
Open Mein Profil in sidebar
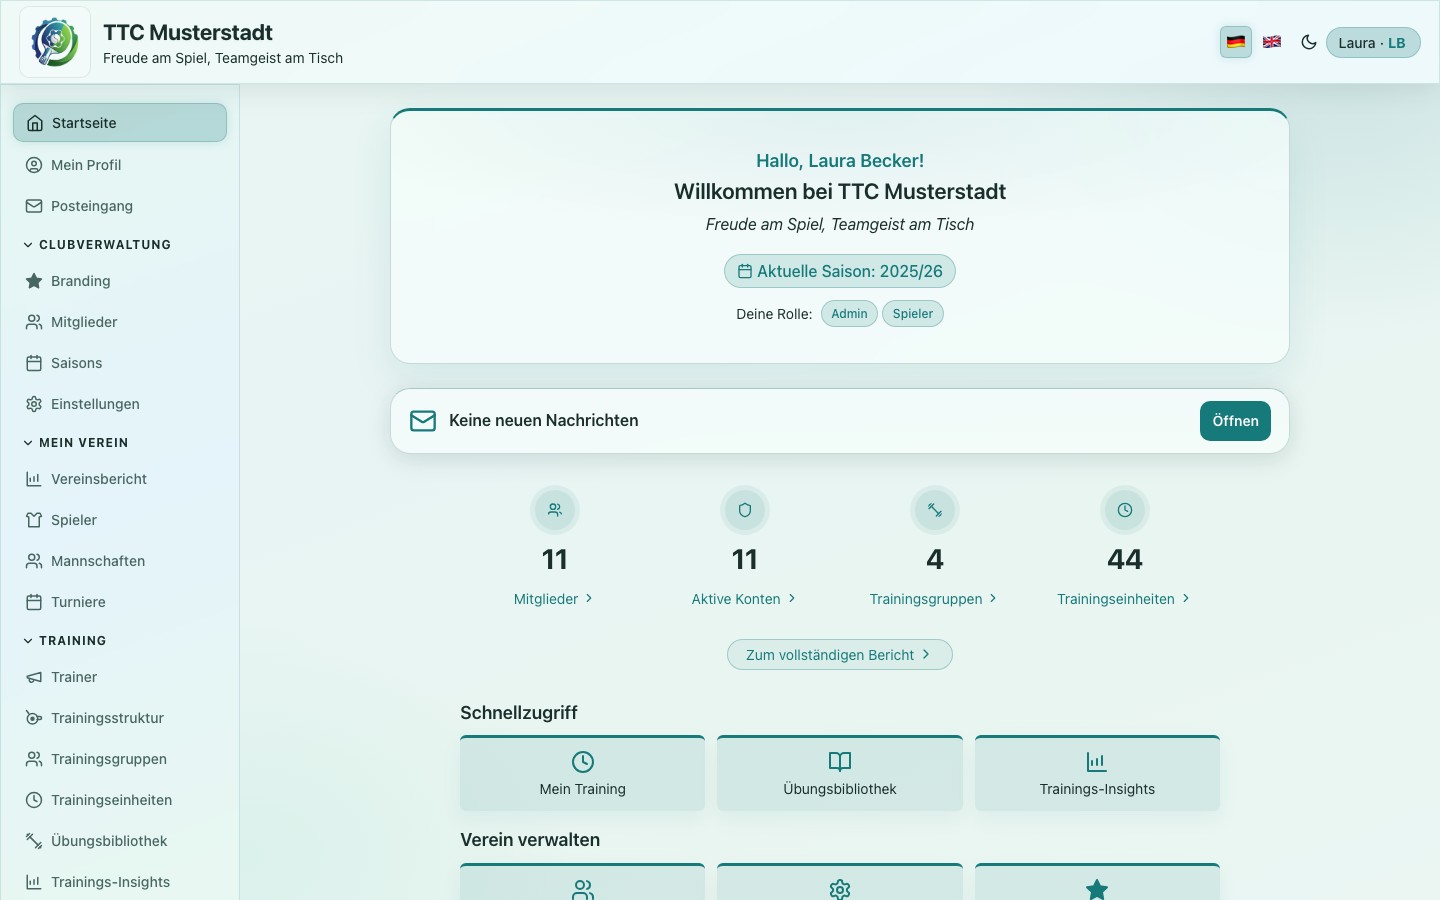[x=120, y=165]
